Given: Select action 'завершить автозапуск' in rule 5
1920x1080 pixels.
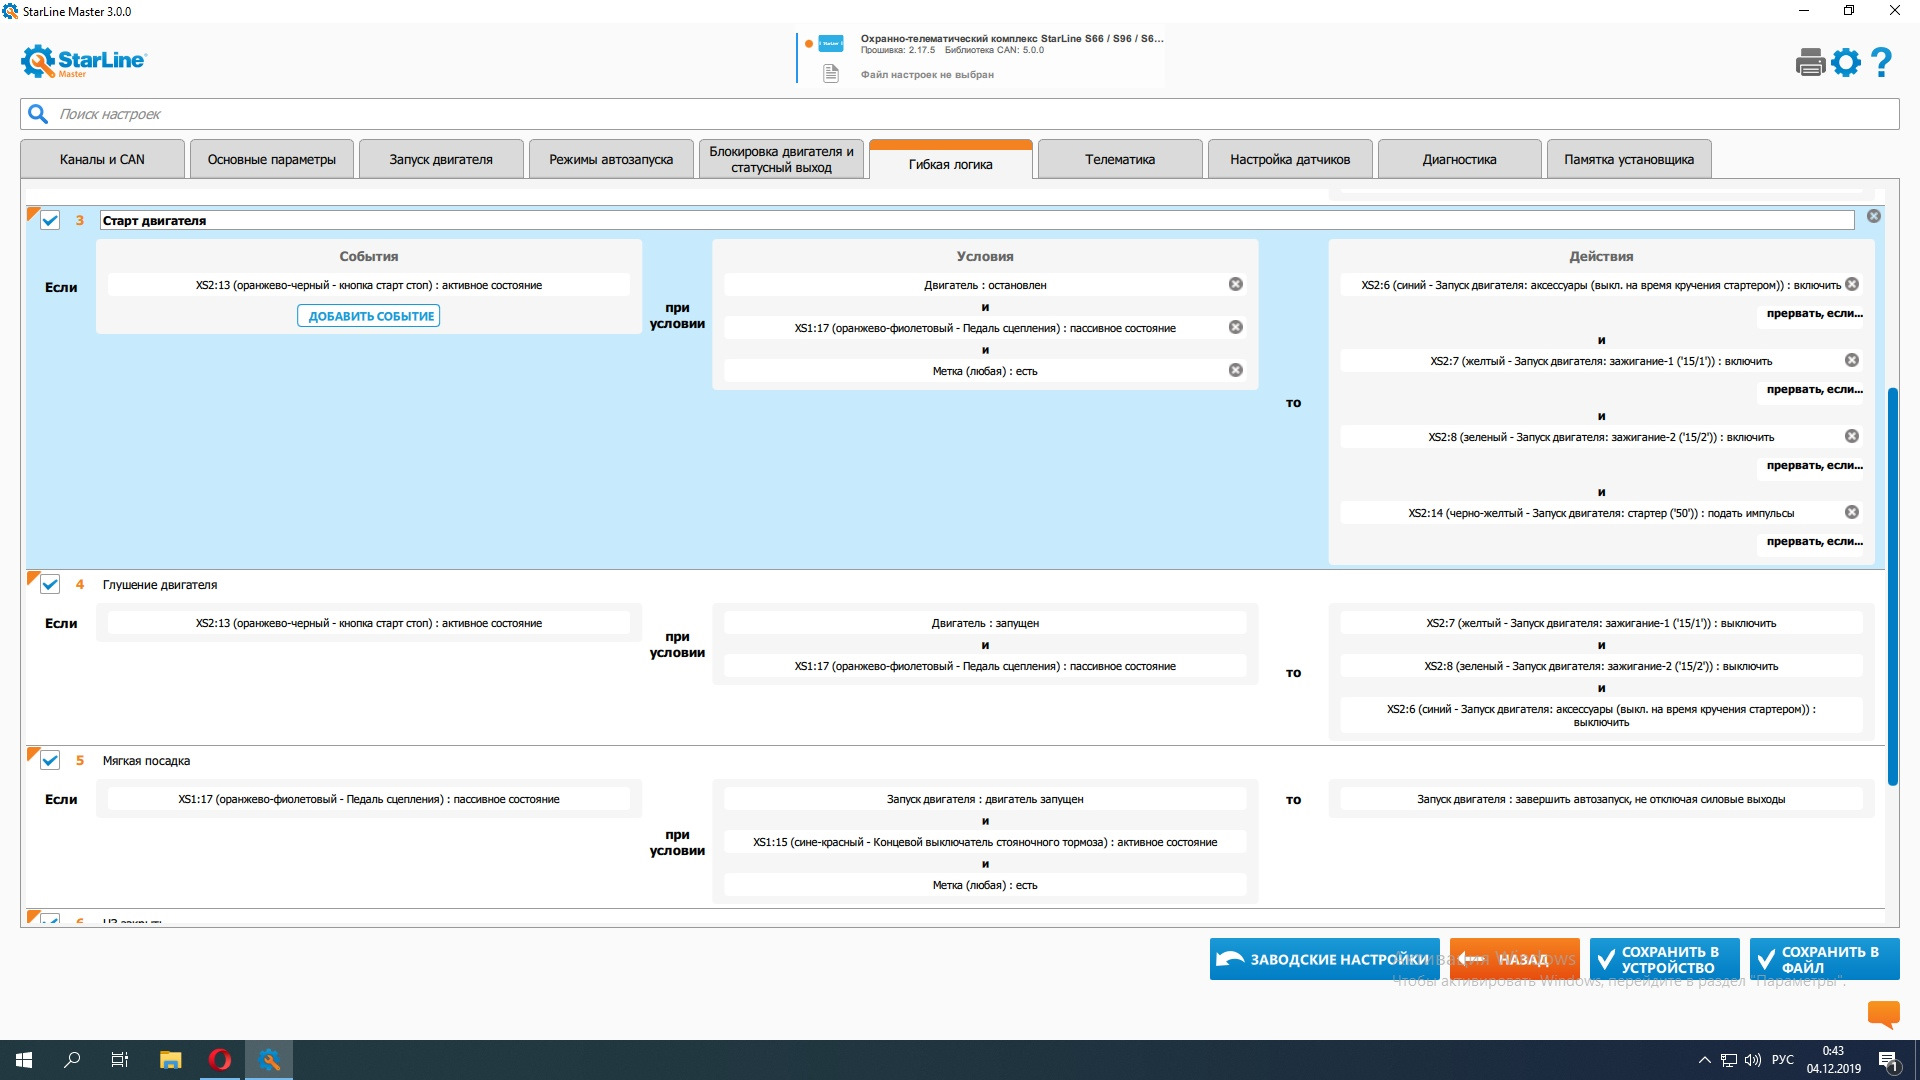Looking at the screenshot, I should click(x=1601, y=799).
